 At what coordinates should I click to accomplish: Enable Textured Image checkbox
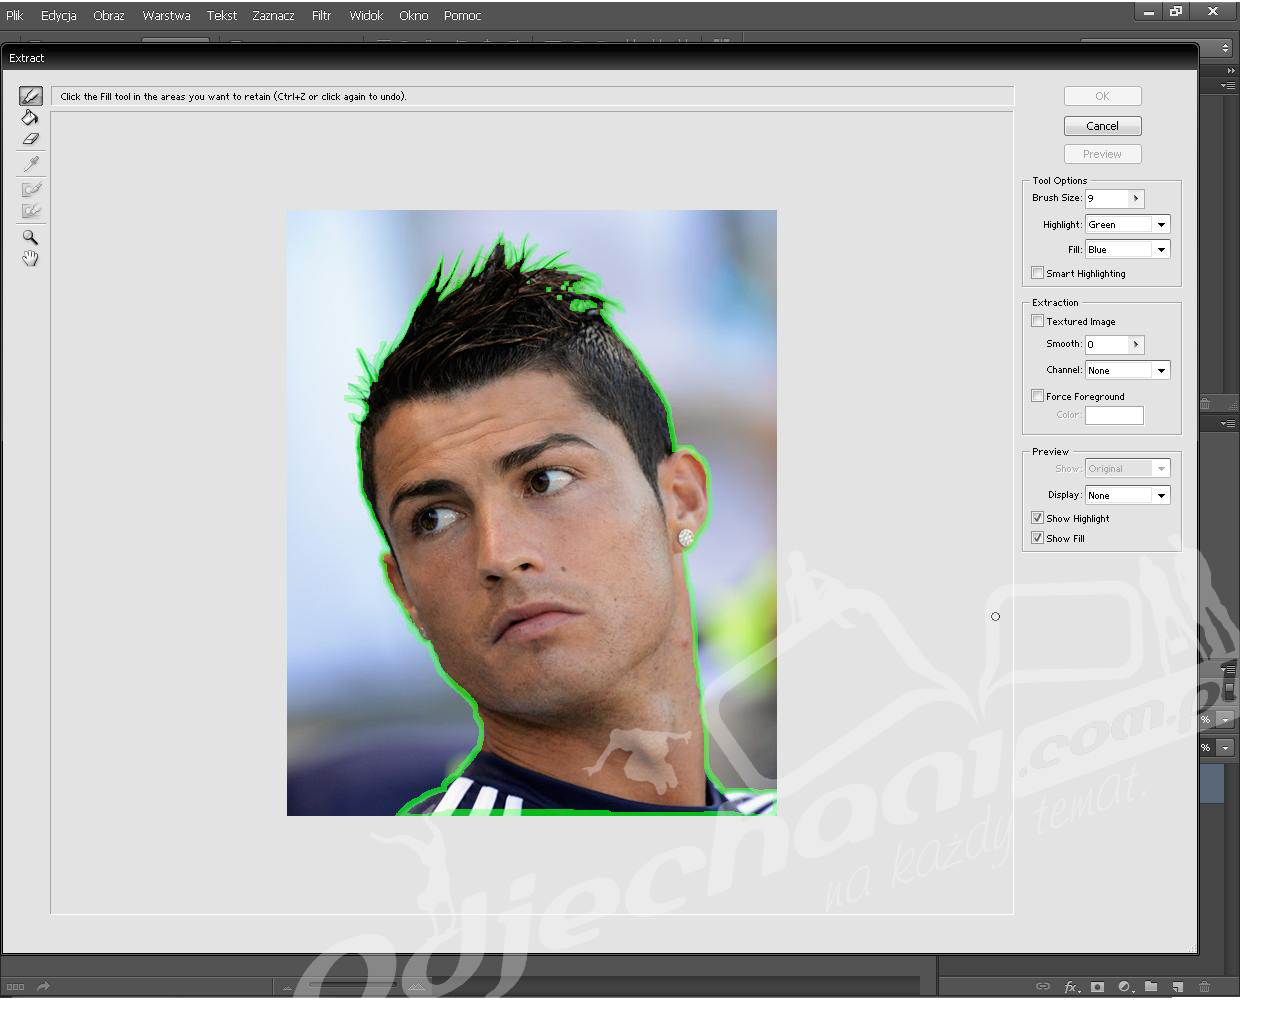1037,321
